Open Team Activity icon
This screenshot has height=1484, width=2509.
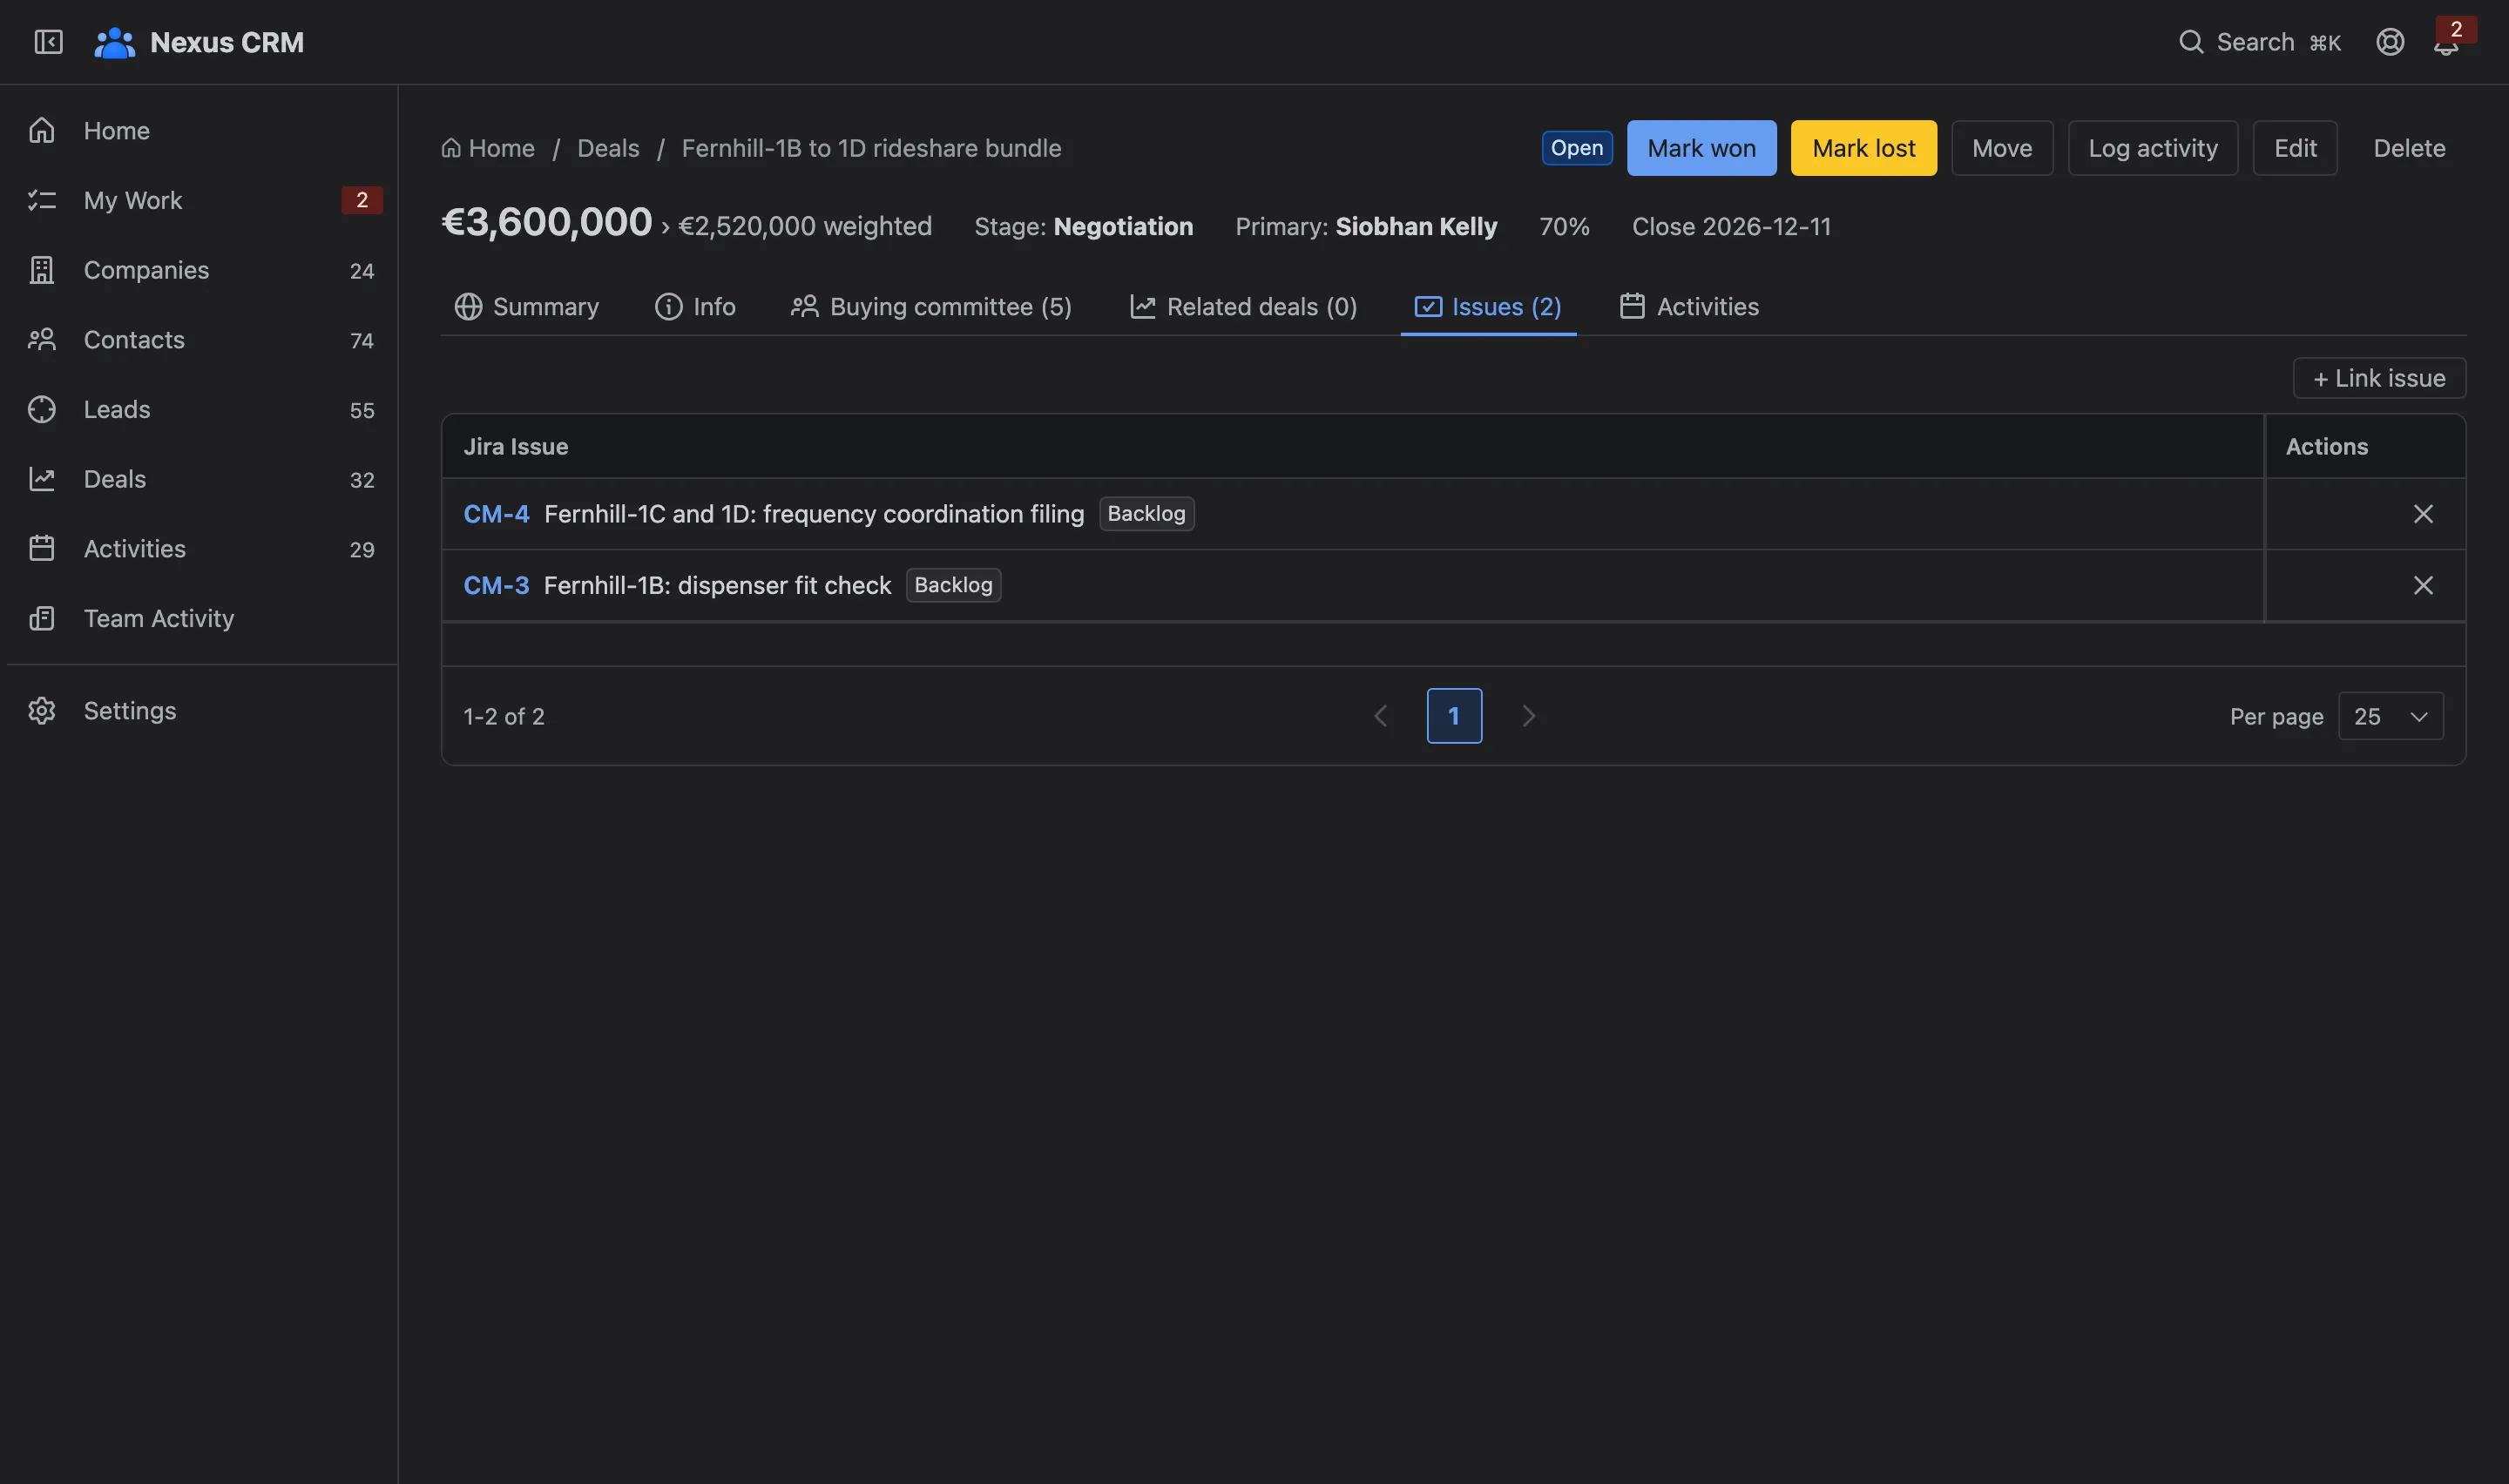tap(42, 618)
